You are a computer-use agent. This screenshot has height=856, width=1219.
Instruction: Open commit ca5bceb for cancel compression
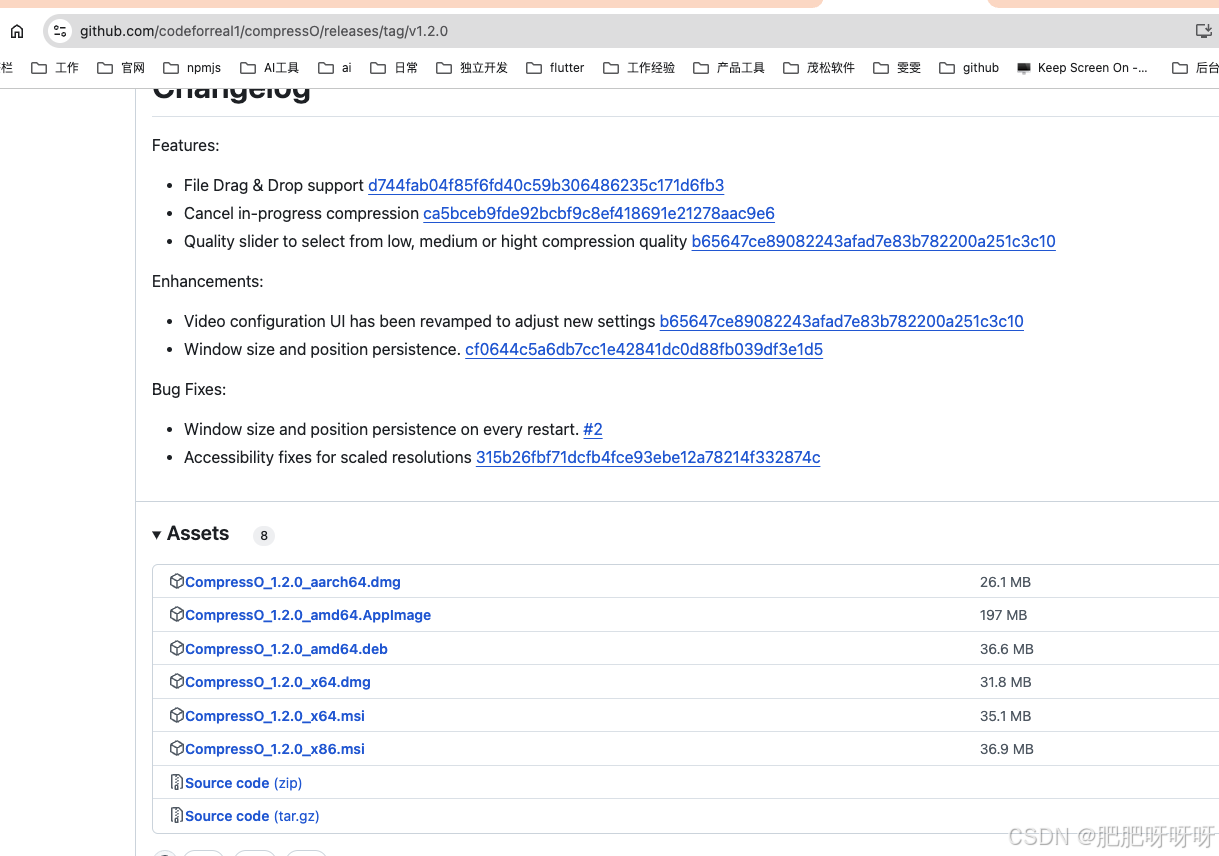(x=599, y=213)
